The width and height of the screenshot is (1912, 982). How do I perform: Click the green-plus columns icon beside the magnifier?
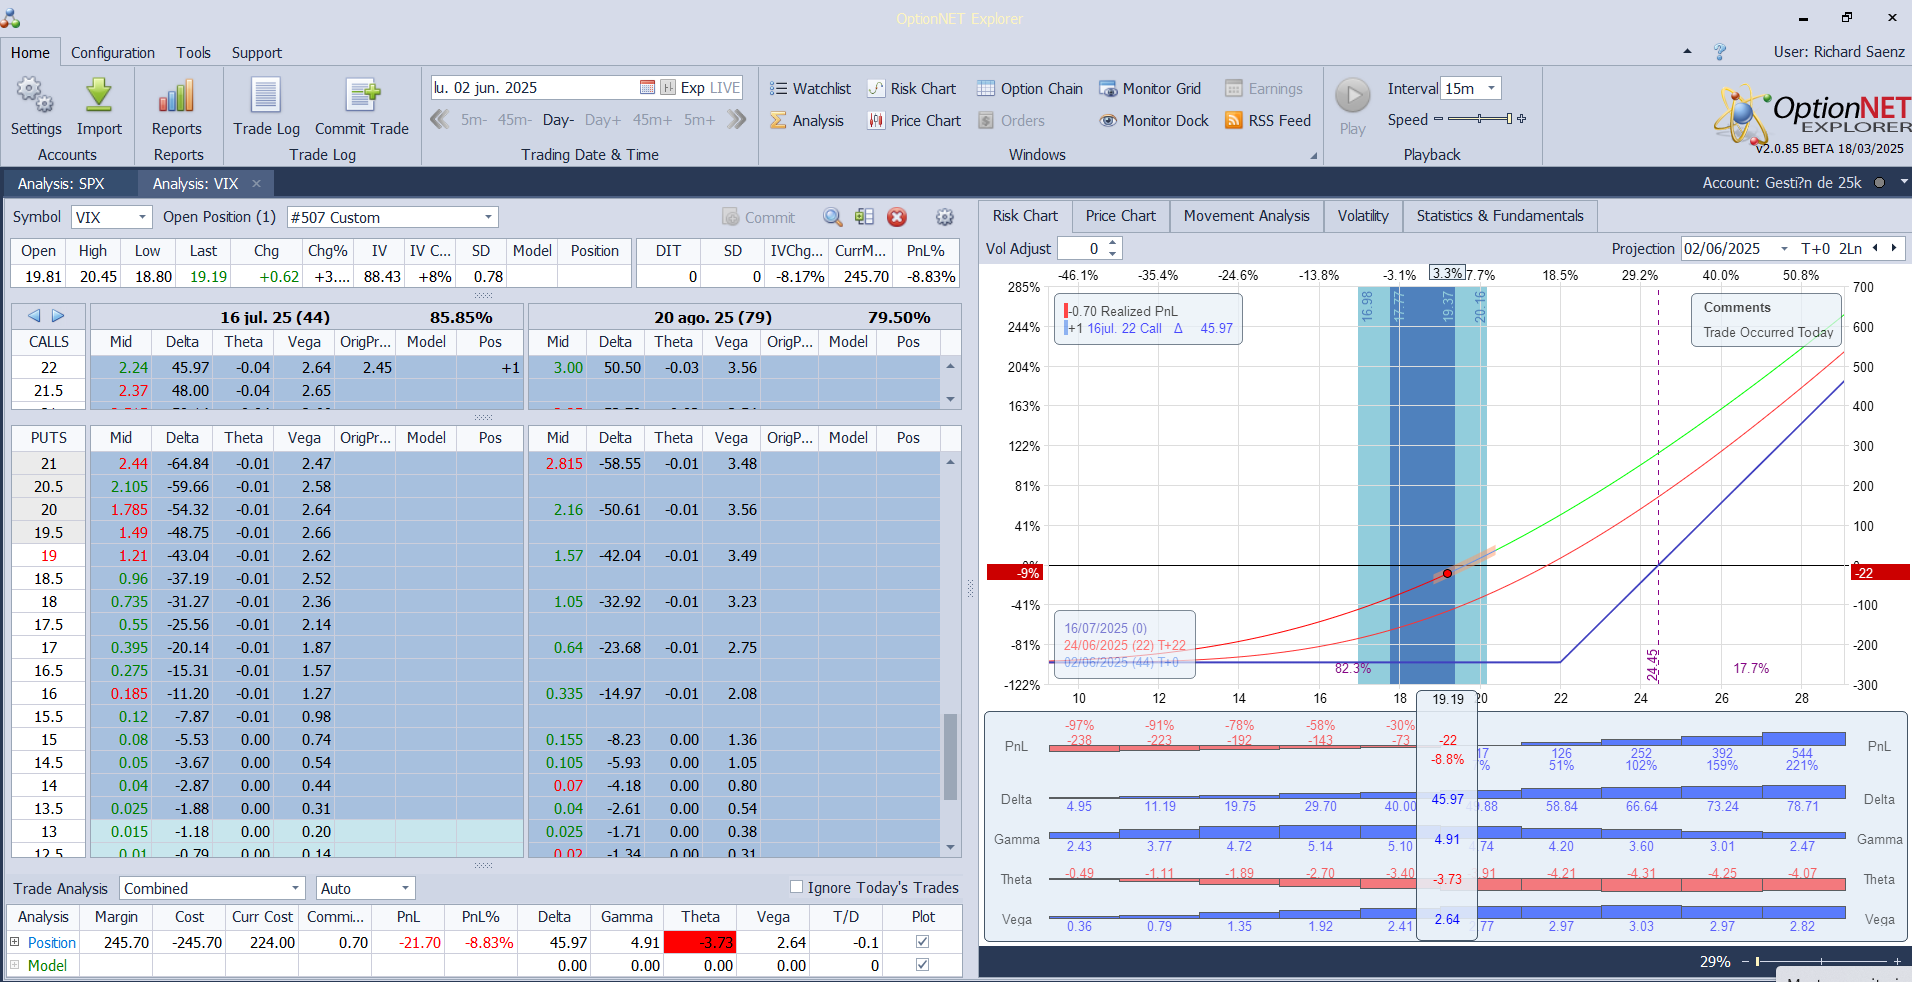click(x=865, y=217)
